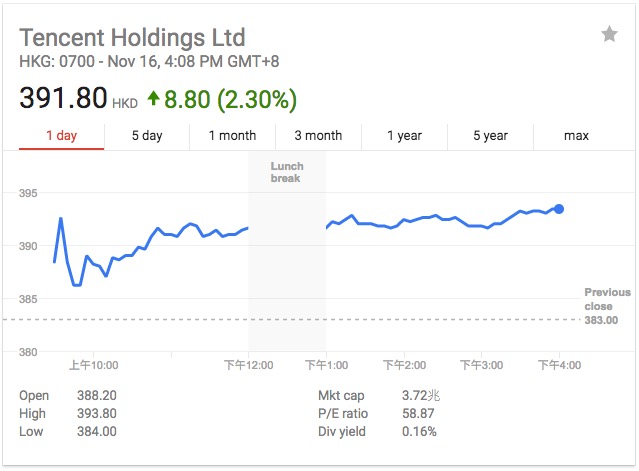The height and width of the screenshot is (471, 639).
Task: Click the Div yield 0.16% value
Action: (x=420, y=432)
